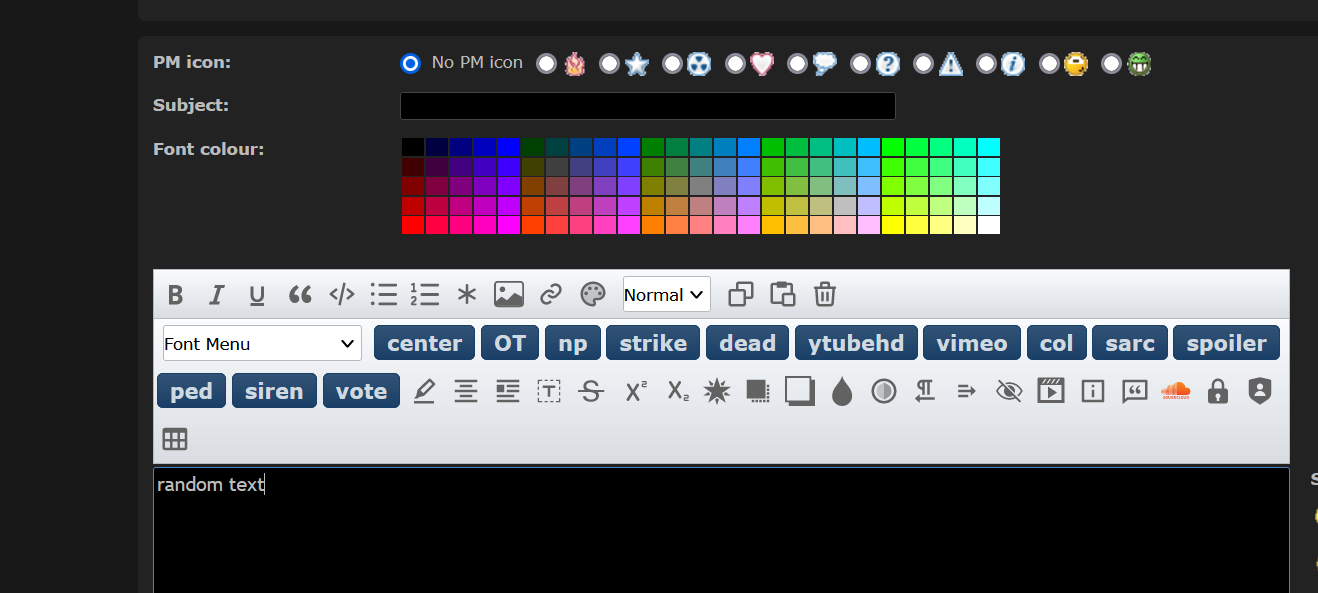Click the crossed-out eye hide icon
Viewport: 1318px width, 593px height.
pyautogui.click(x=1009, y=391)
